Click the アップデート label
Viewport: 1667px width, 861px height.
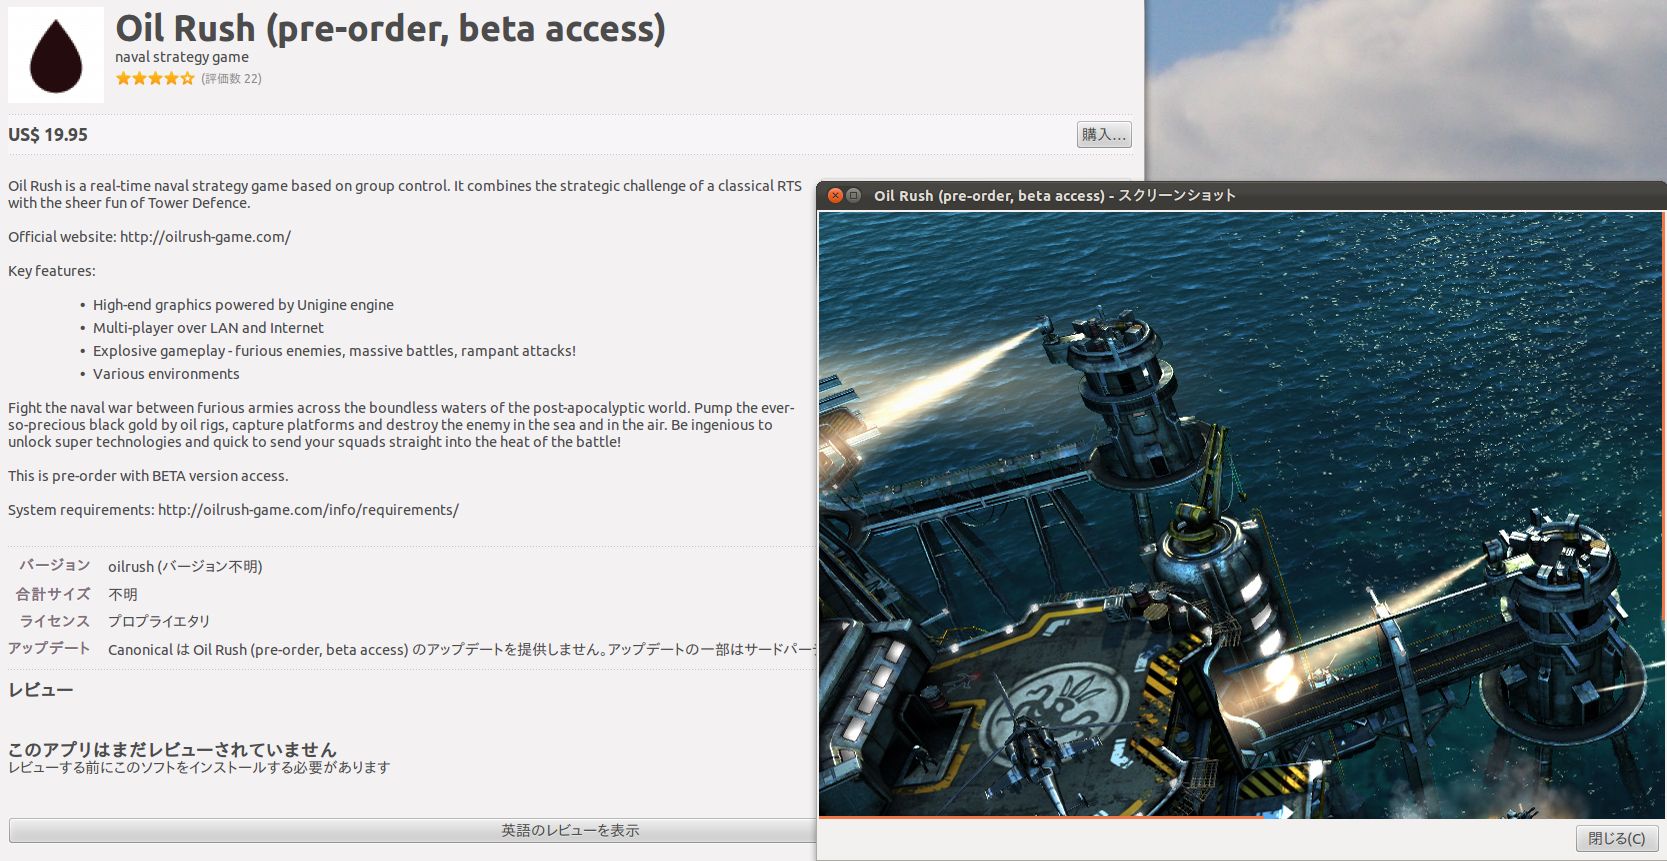[x=50, y=648]
